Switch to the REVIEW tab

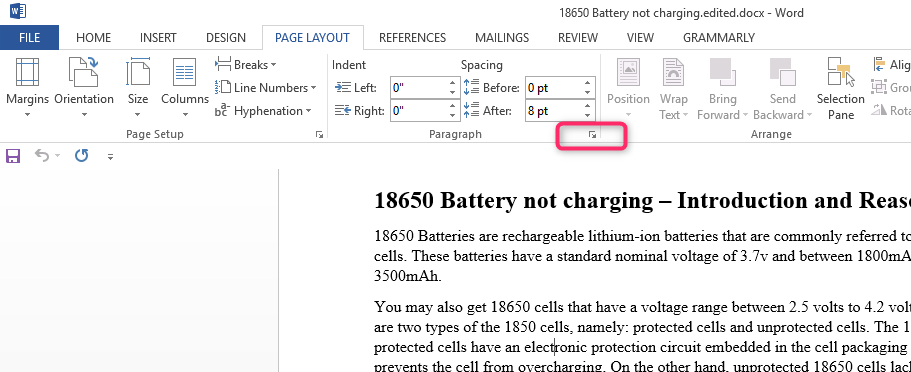578,38
